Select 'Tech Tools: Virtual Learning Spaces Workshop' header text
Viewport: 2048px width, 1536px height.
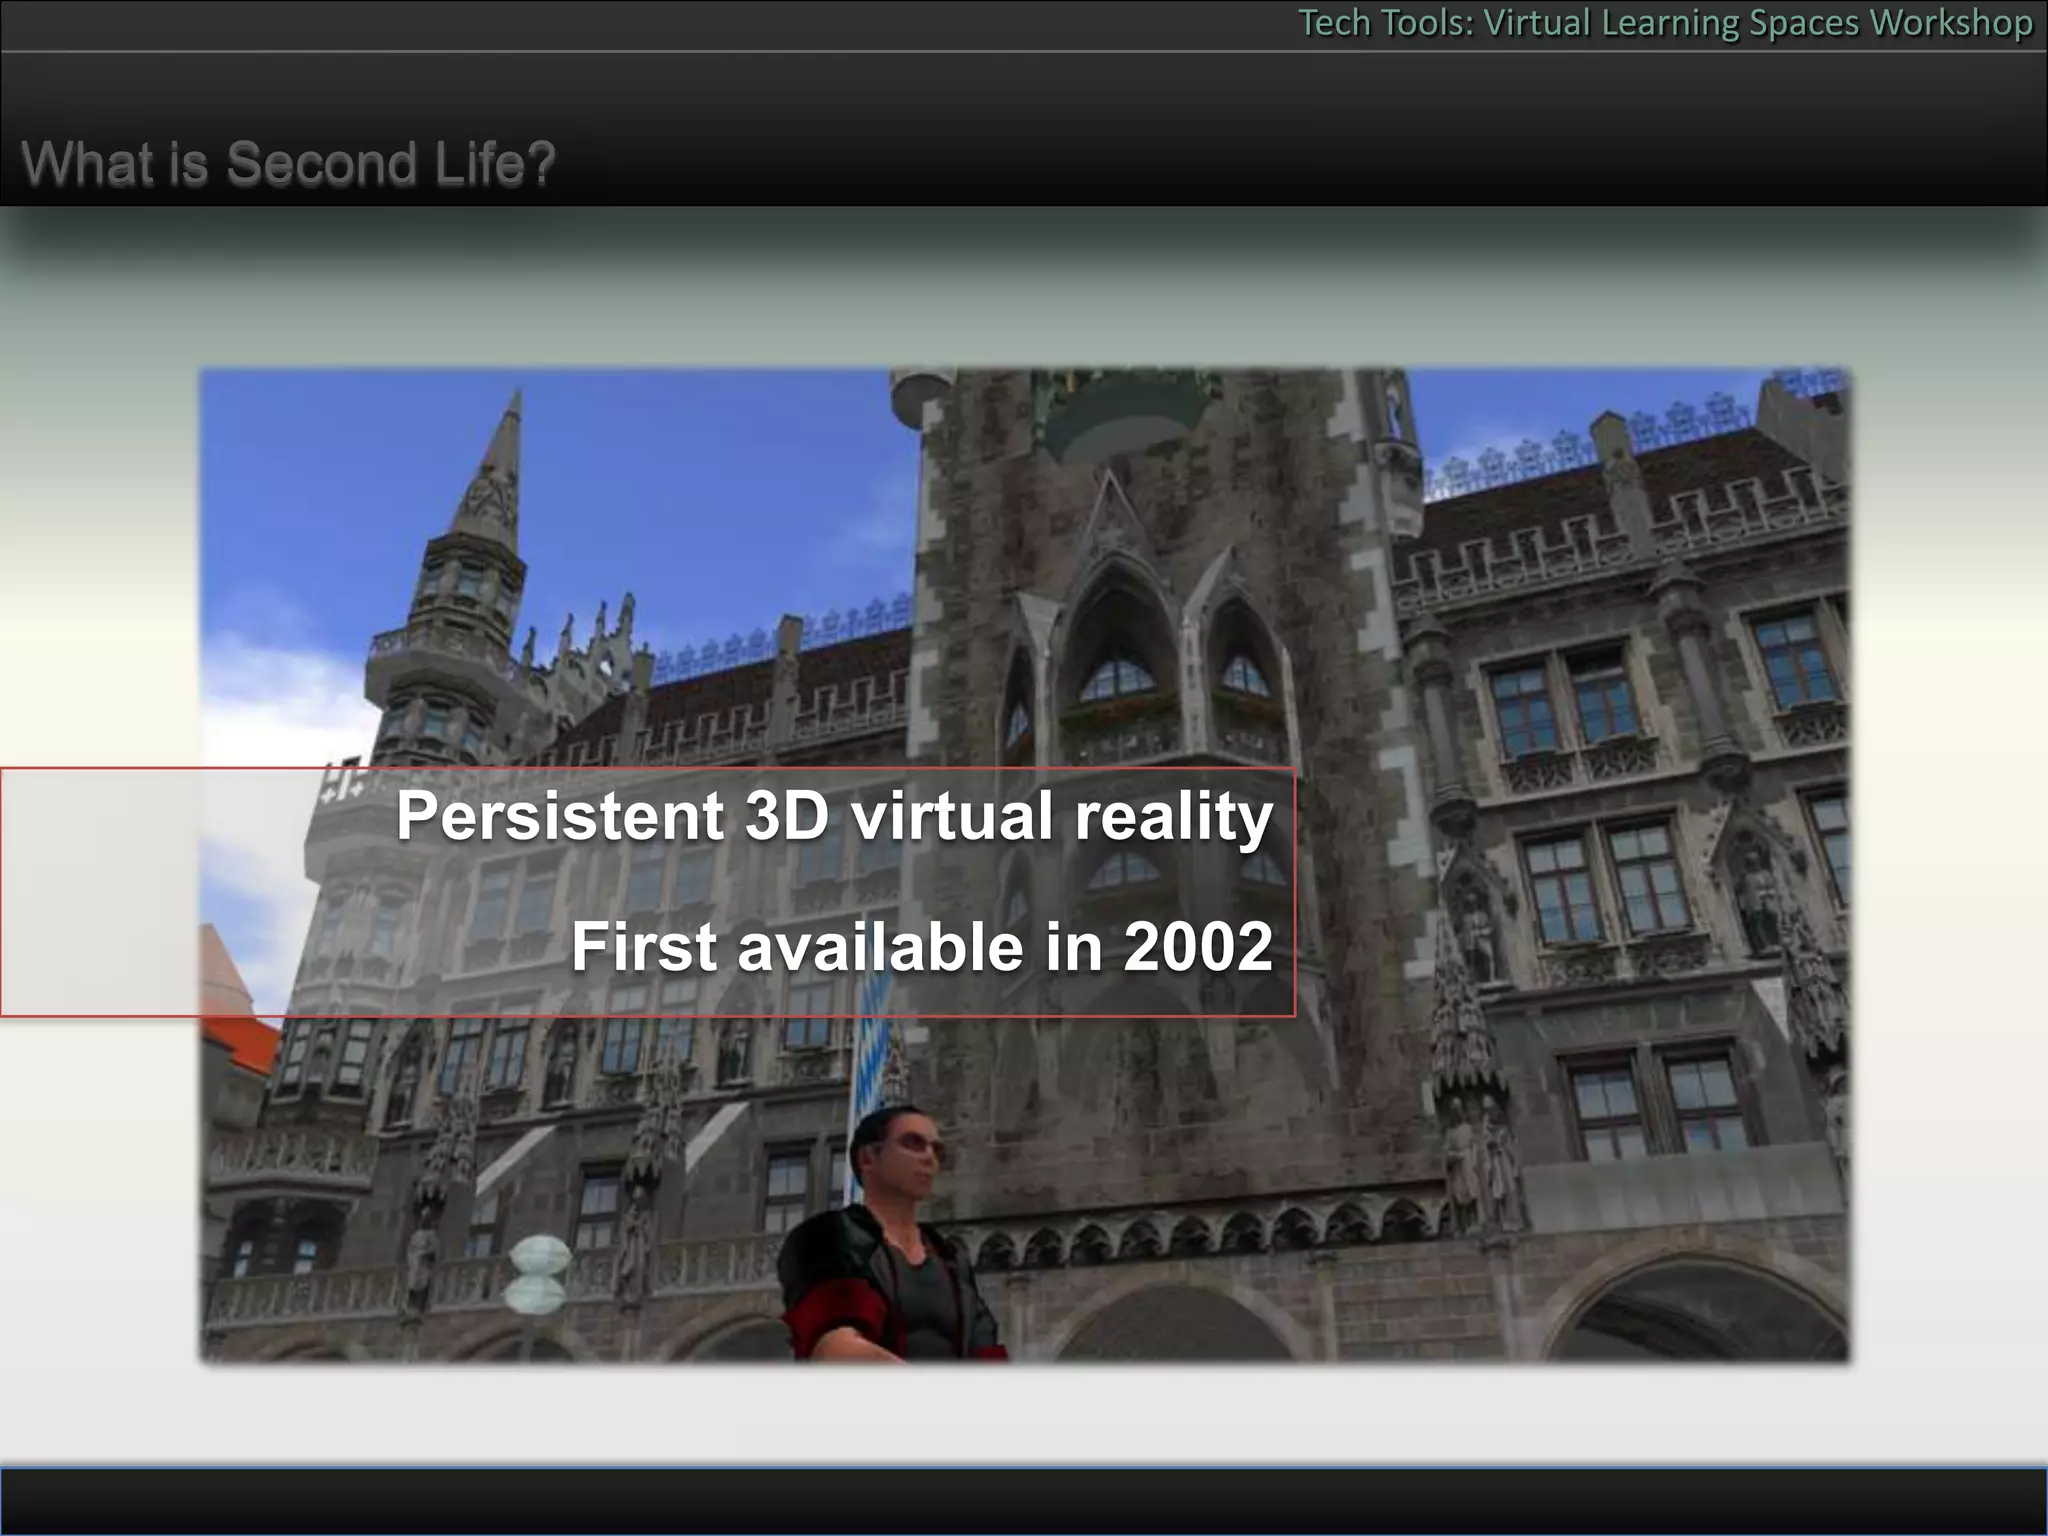[1665, 23]
